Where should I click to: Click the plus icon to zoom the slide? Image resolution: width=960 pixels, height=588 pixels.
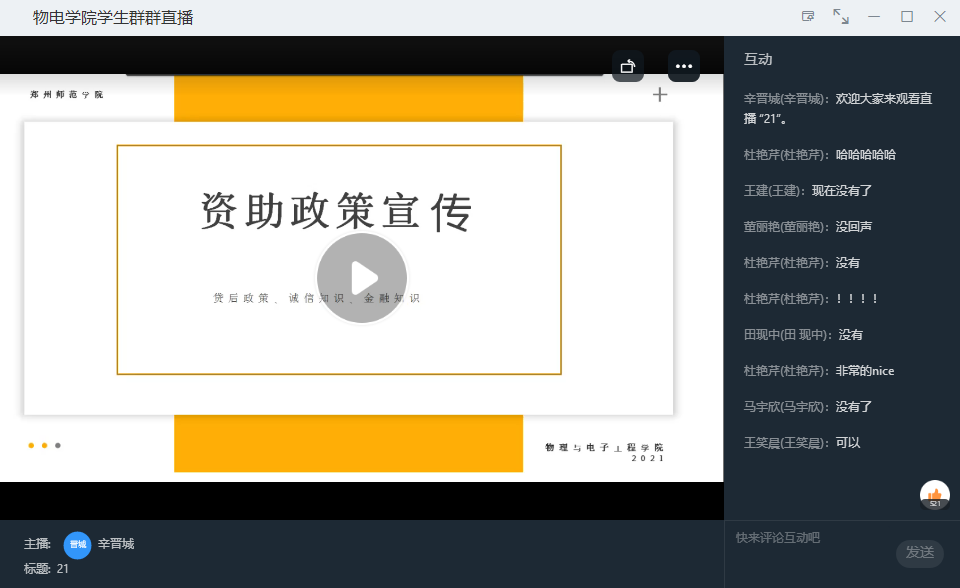(x=660, y=94)
